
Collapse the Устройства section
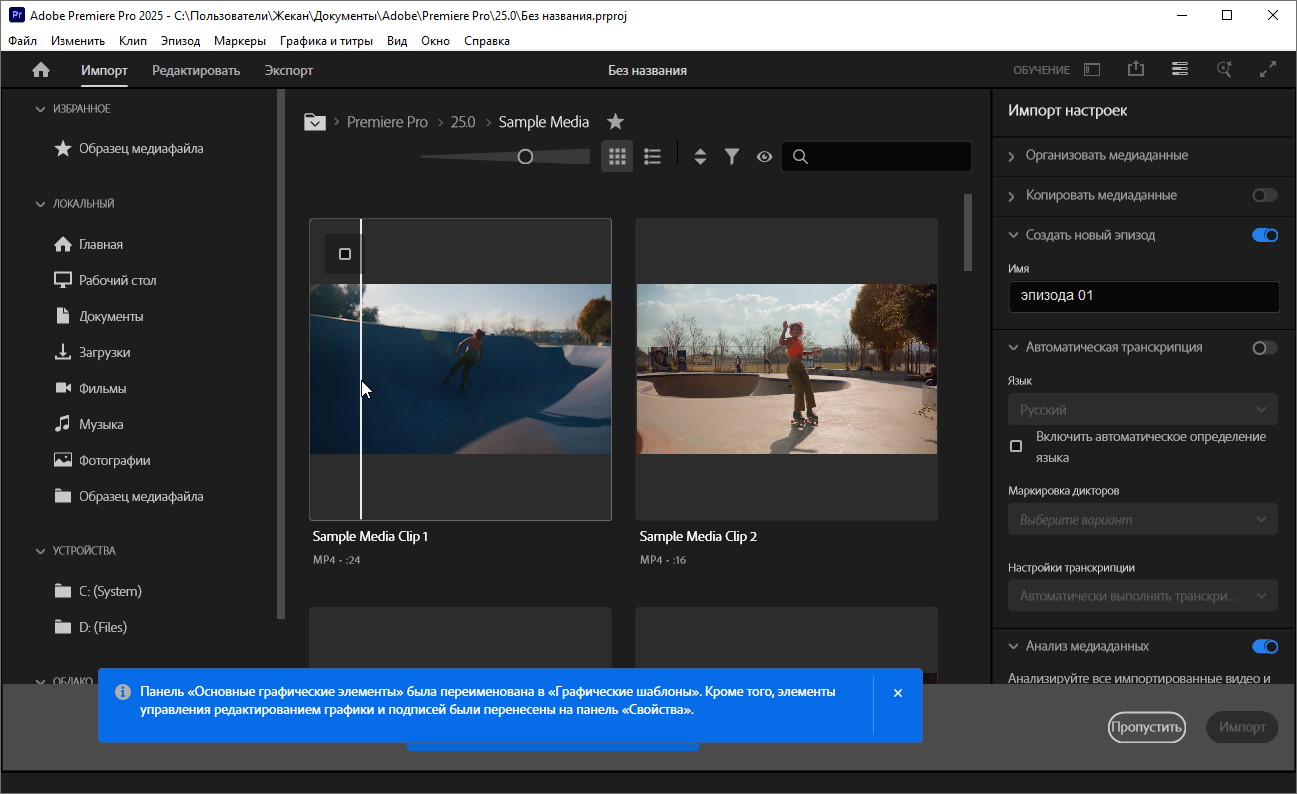point(40,550)
